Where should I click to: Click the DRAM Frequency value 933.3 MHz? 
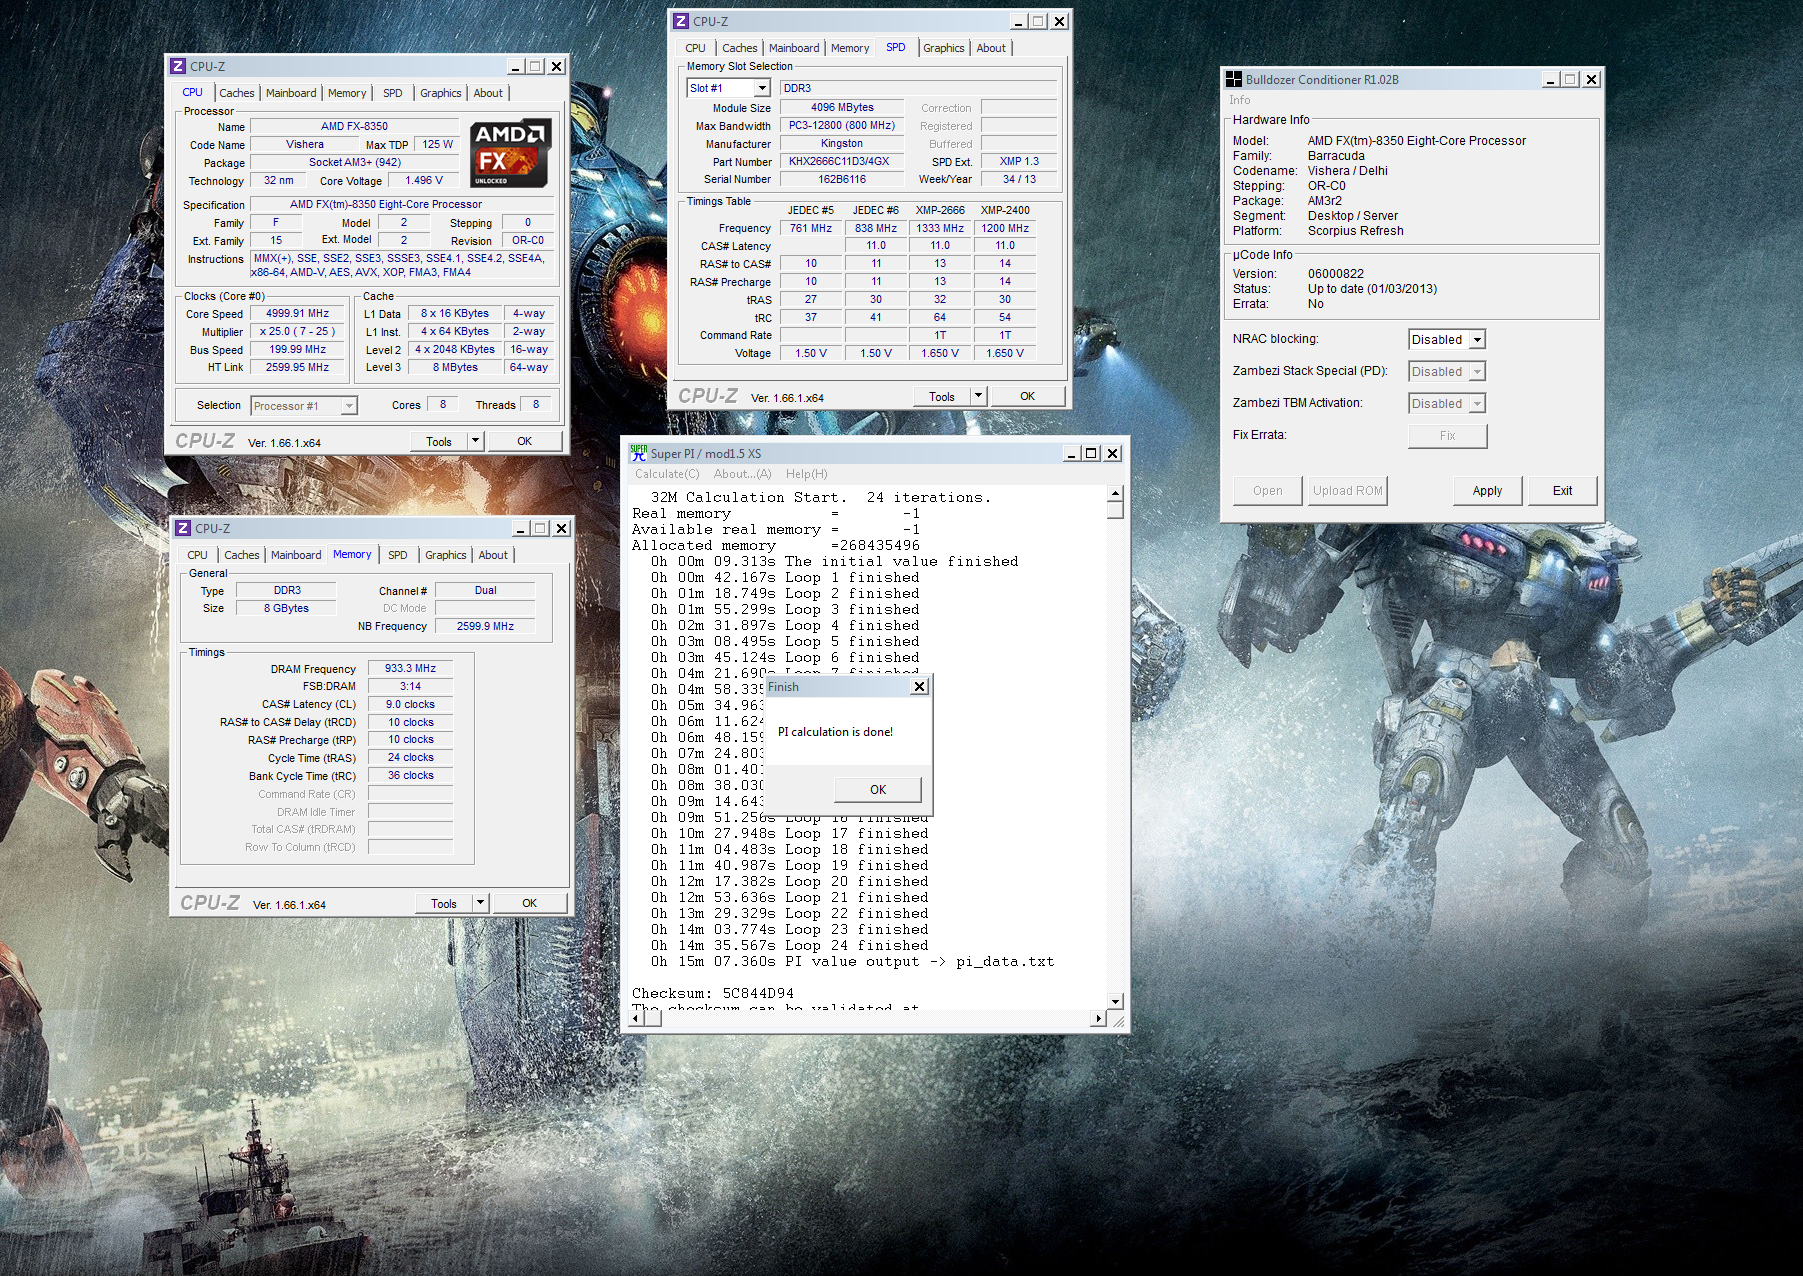coord(410,668)
